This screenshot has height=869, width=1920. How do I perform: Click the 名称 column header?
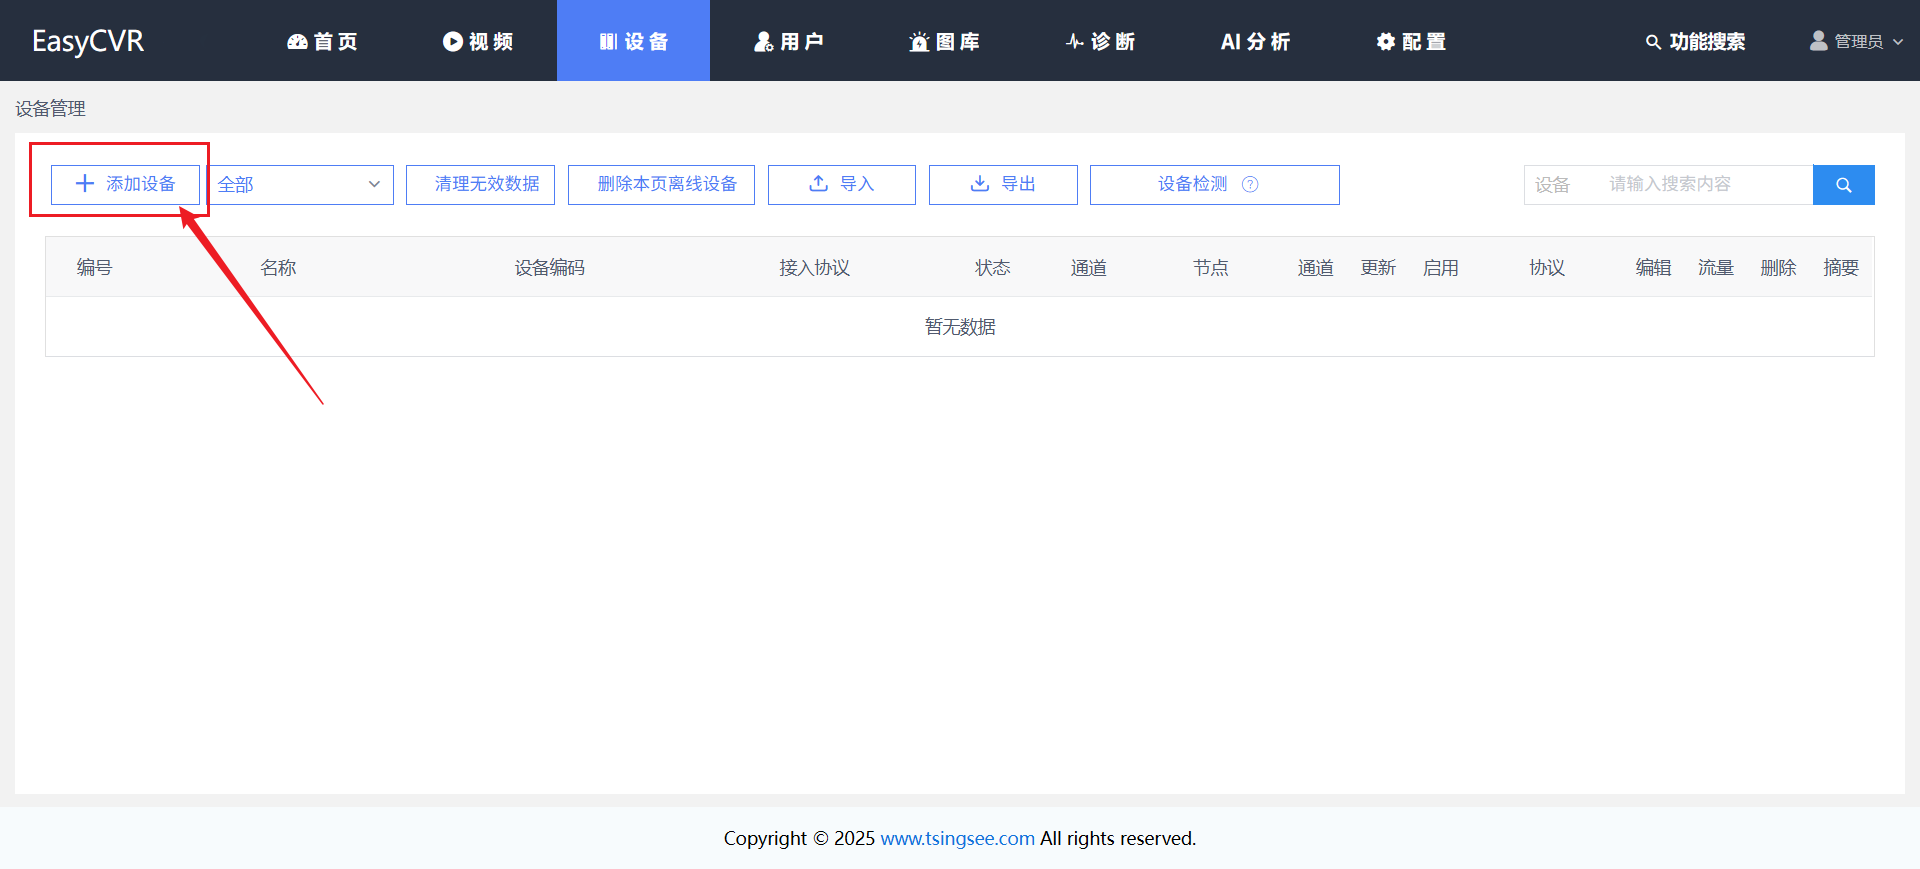pyautogui.click(x=278, y=267)
